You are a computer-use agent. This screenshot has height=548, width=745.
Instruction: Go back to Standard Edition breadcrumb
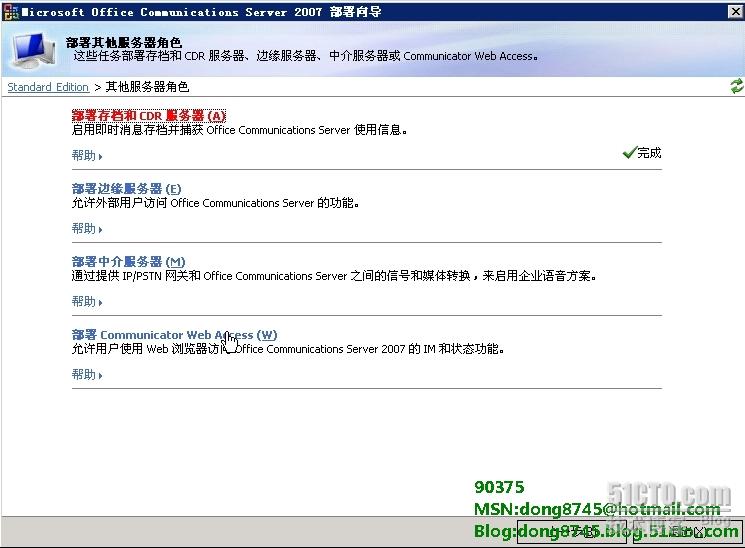(x=48, y=87)
